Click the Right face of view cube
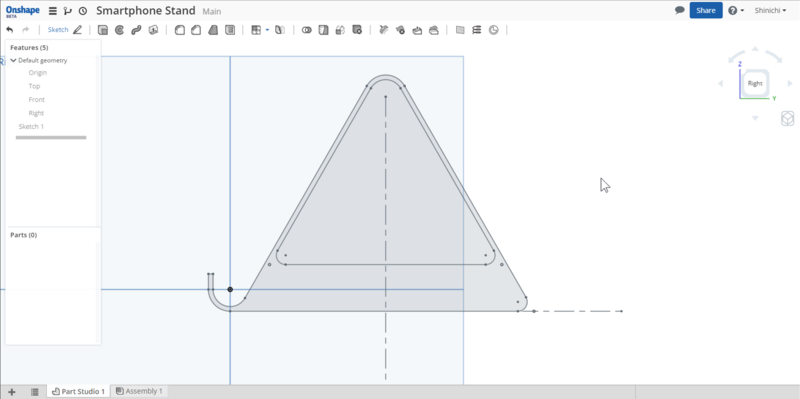800x399 pixels. (755, 83)
